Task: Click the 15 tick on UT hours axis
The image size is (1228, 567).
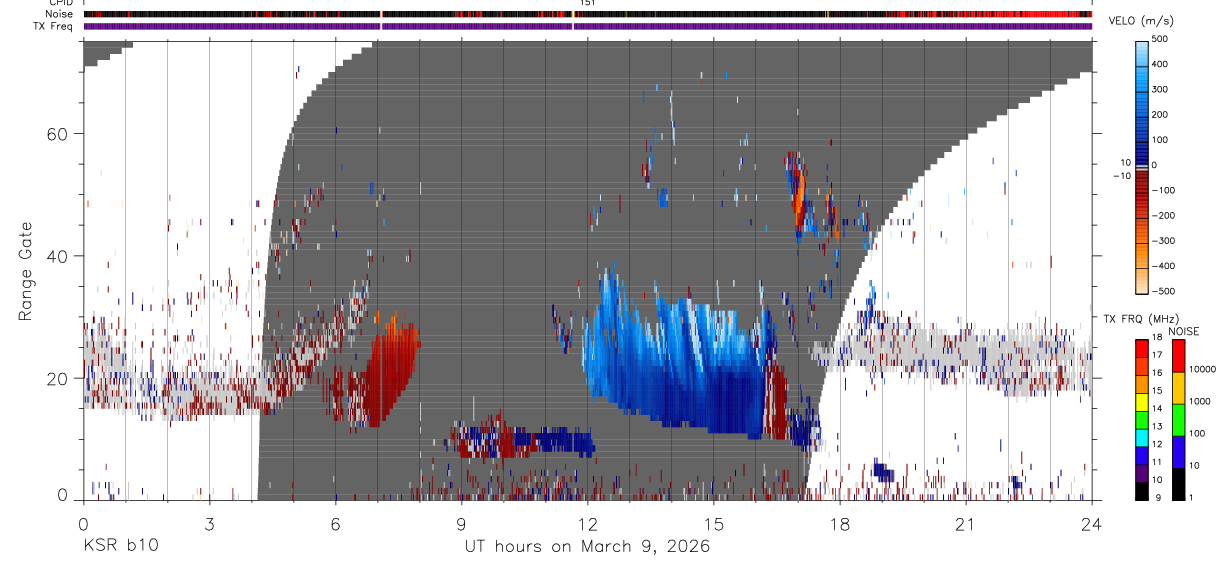Action: (x=714, y=524)
